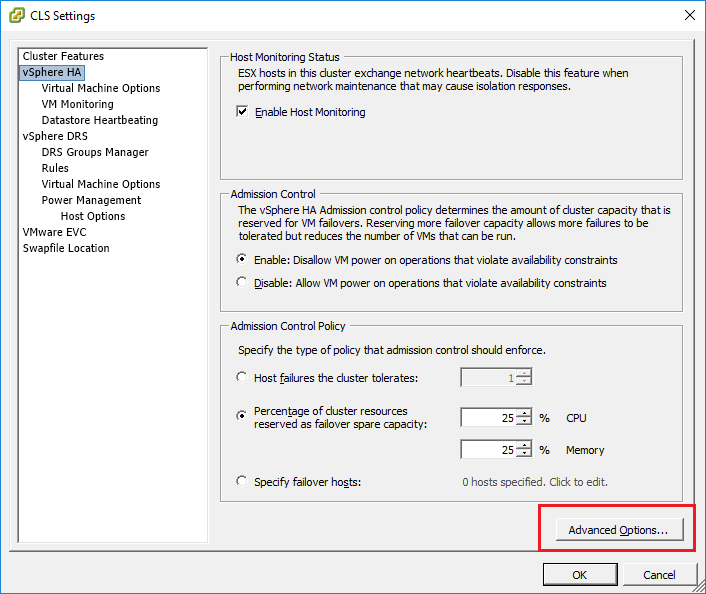This screenshot has width=706, height=594.
Task: Choose Specify failover hosts policy
Action: (x=242, y=481)
